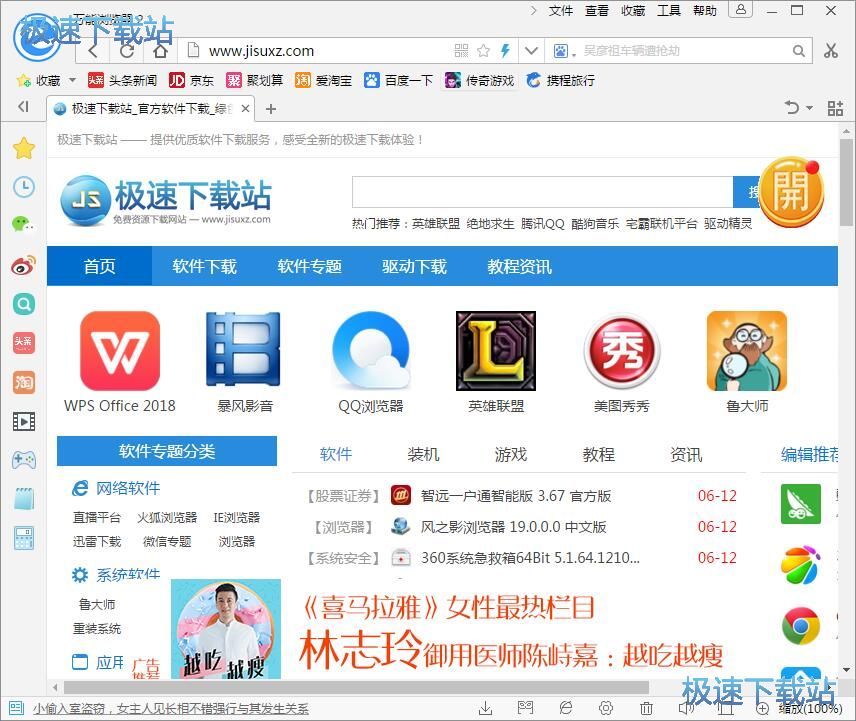Open the 爱淘宝 bookmark
Viewport: 856px width, 721px height.
pyautogui.click(x=323, y=80)
